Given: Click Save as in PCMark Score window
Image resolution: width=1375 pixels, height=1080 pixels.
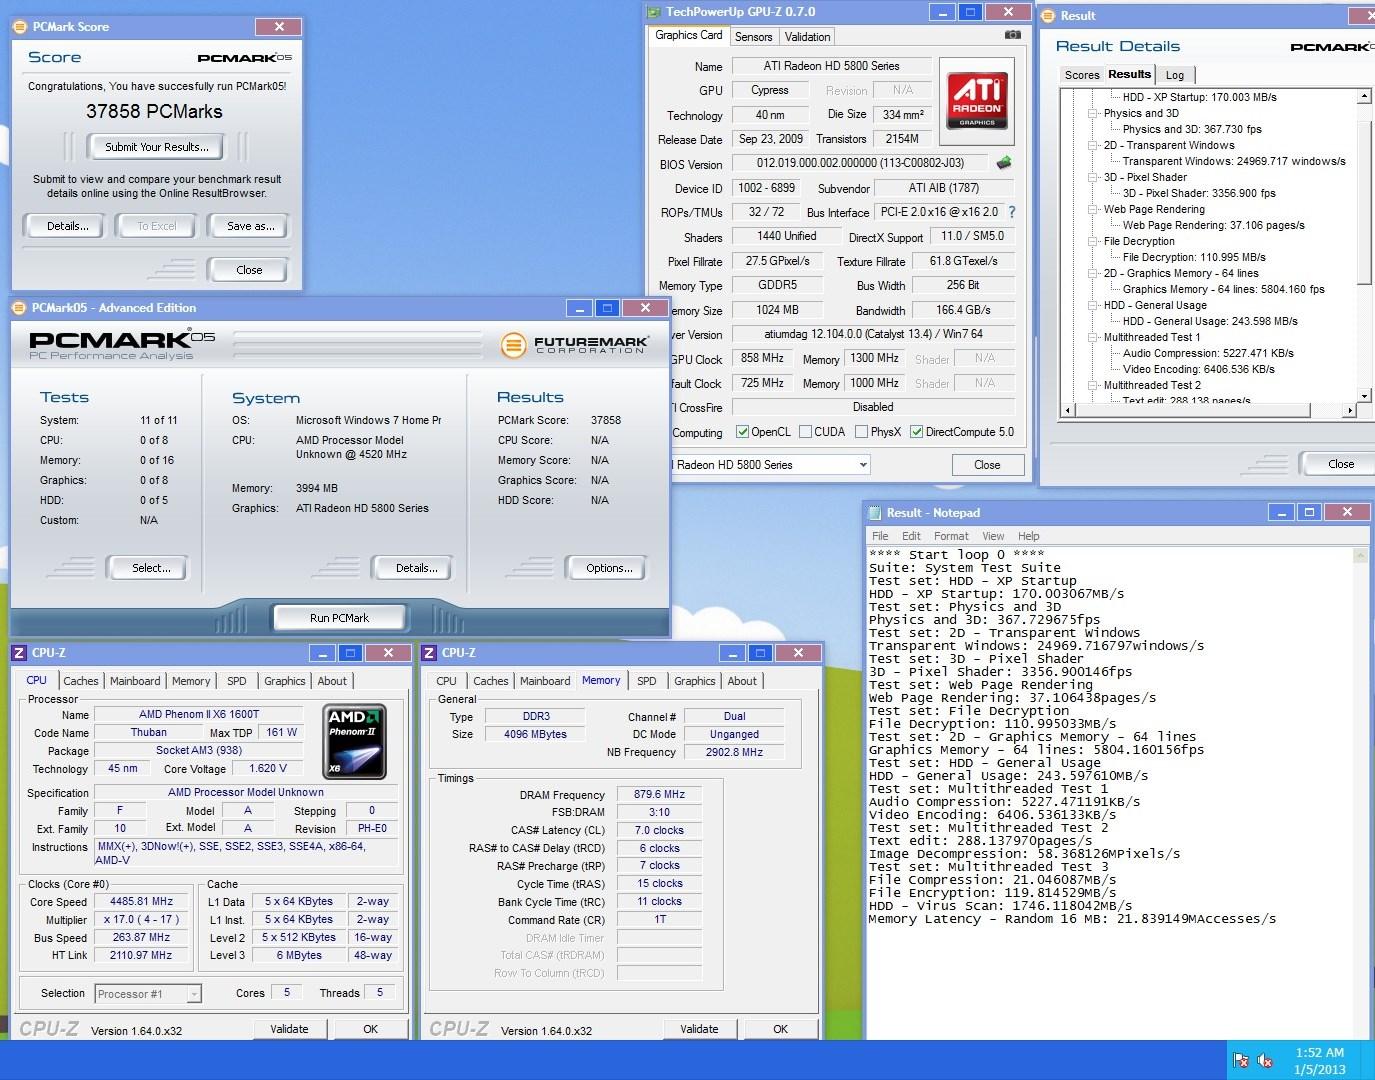Looking at the screenshot, I should 250,226.
